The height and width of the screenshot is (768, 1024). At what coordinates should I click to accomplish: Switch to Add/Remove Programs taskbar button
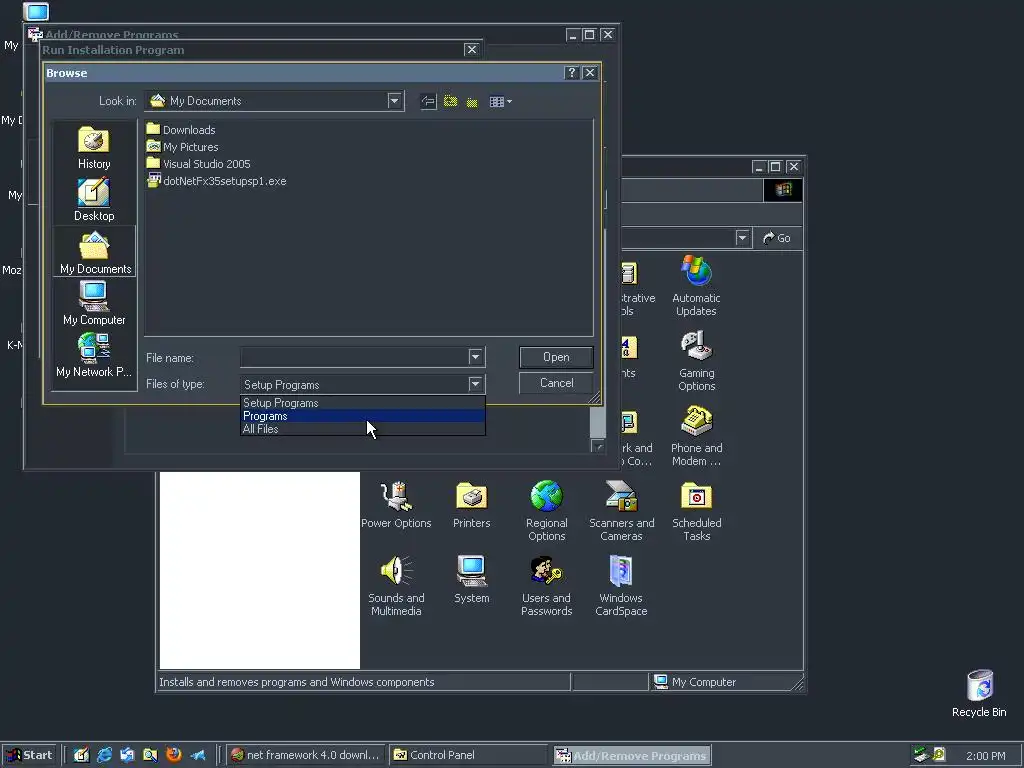pyautogui.click(x=632, y=756)
